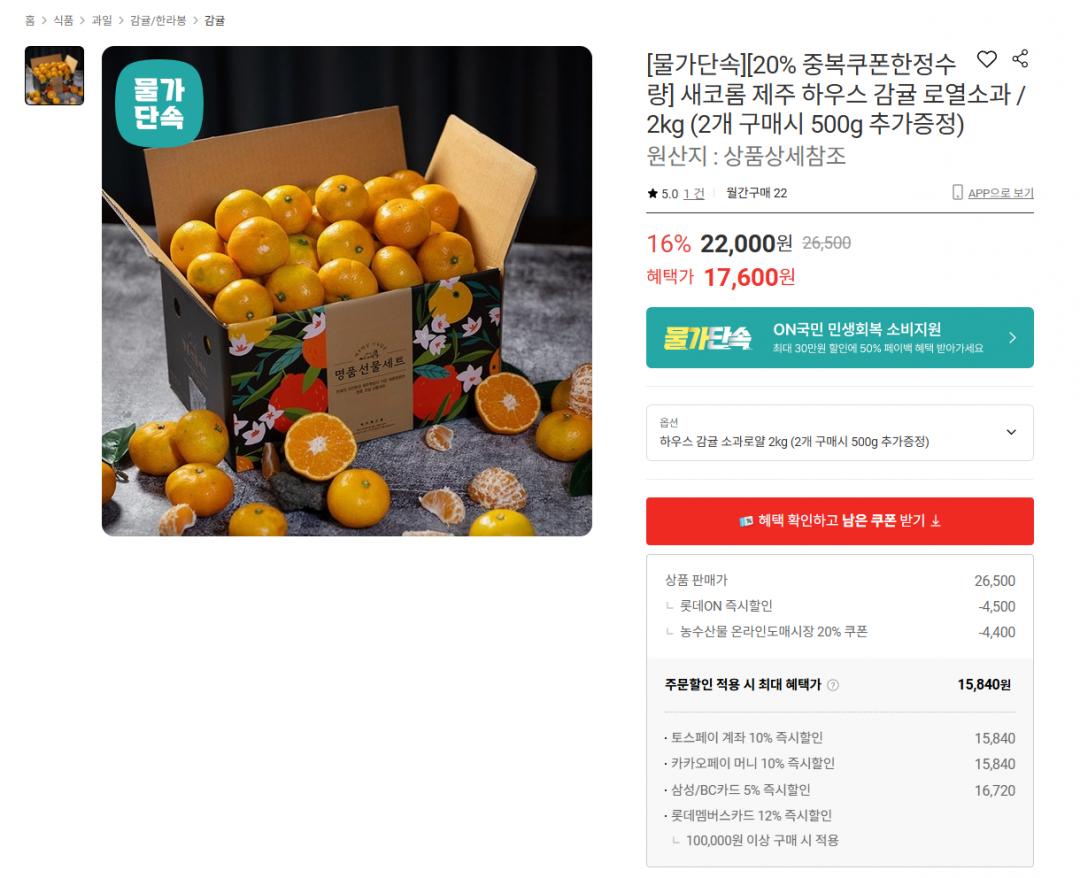Click the download arrow on coupon button
1080x878 pixels.
(935, 521)
